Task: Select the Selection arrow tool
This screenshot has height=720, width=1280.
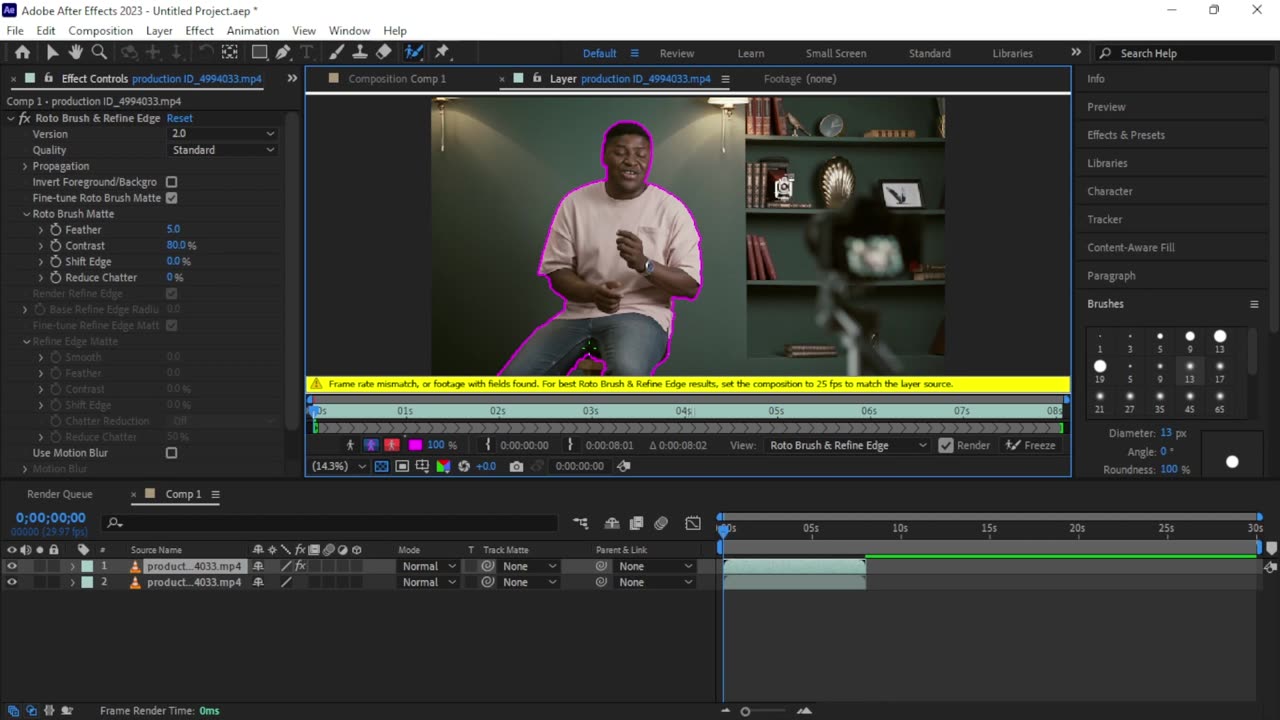Action: 52,53
